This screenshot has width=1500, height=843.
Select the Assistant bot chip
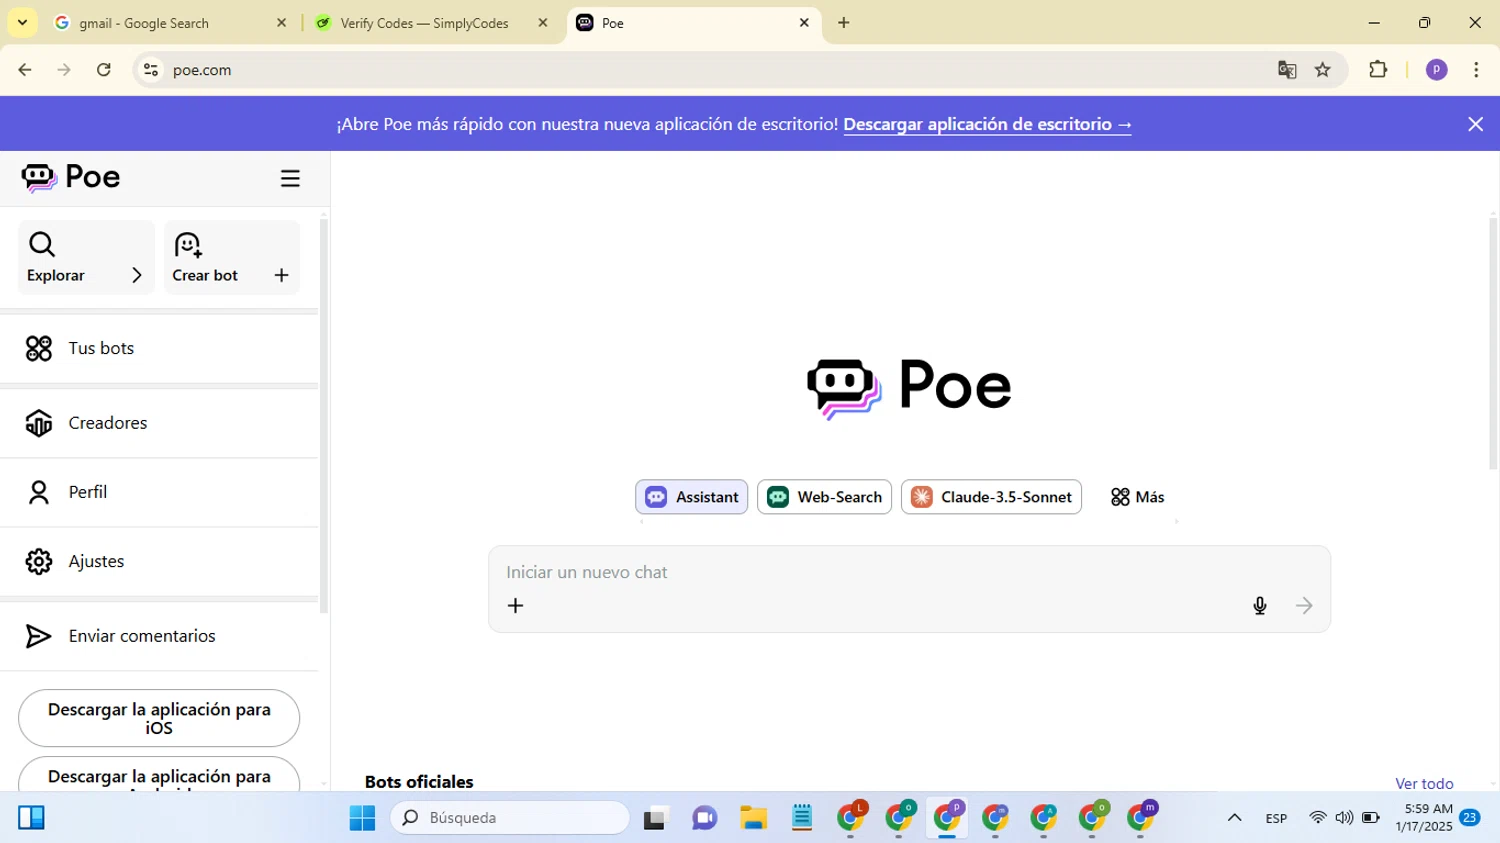coord(691,497)
